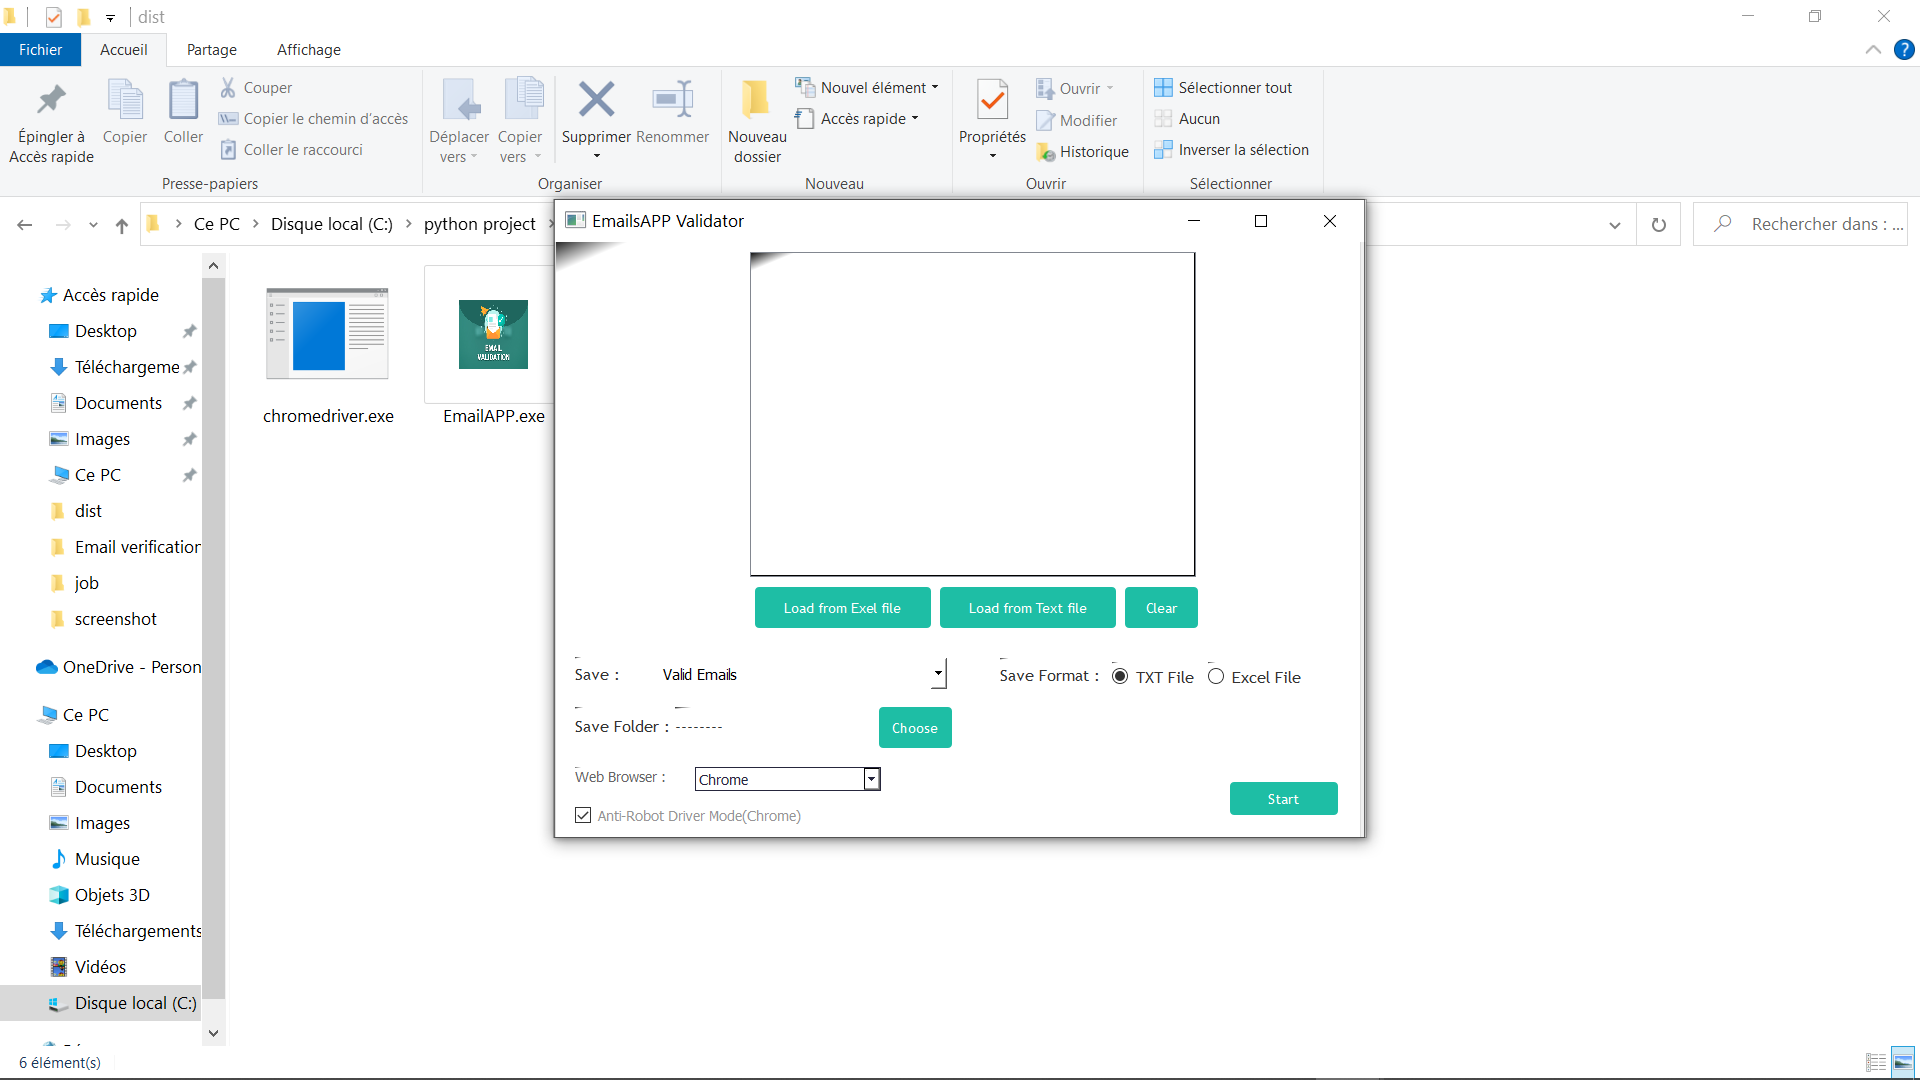
Task: Click the Renommer icon
Action: pos(672,100)
